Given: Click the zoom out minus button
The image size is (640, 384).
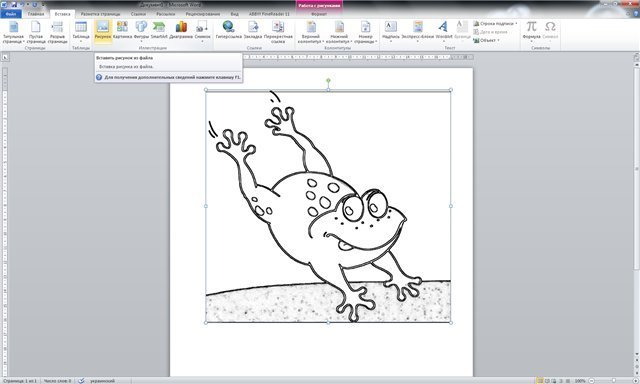Looking at the screenshot, I should pyautogui.click(x=592, y=381).
